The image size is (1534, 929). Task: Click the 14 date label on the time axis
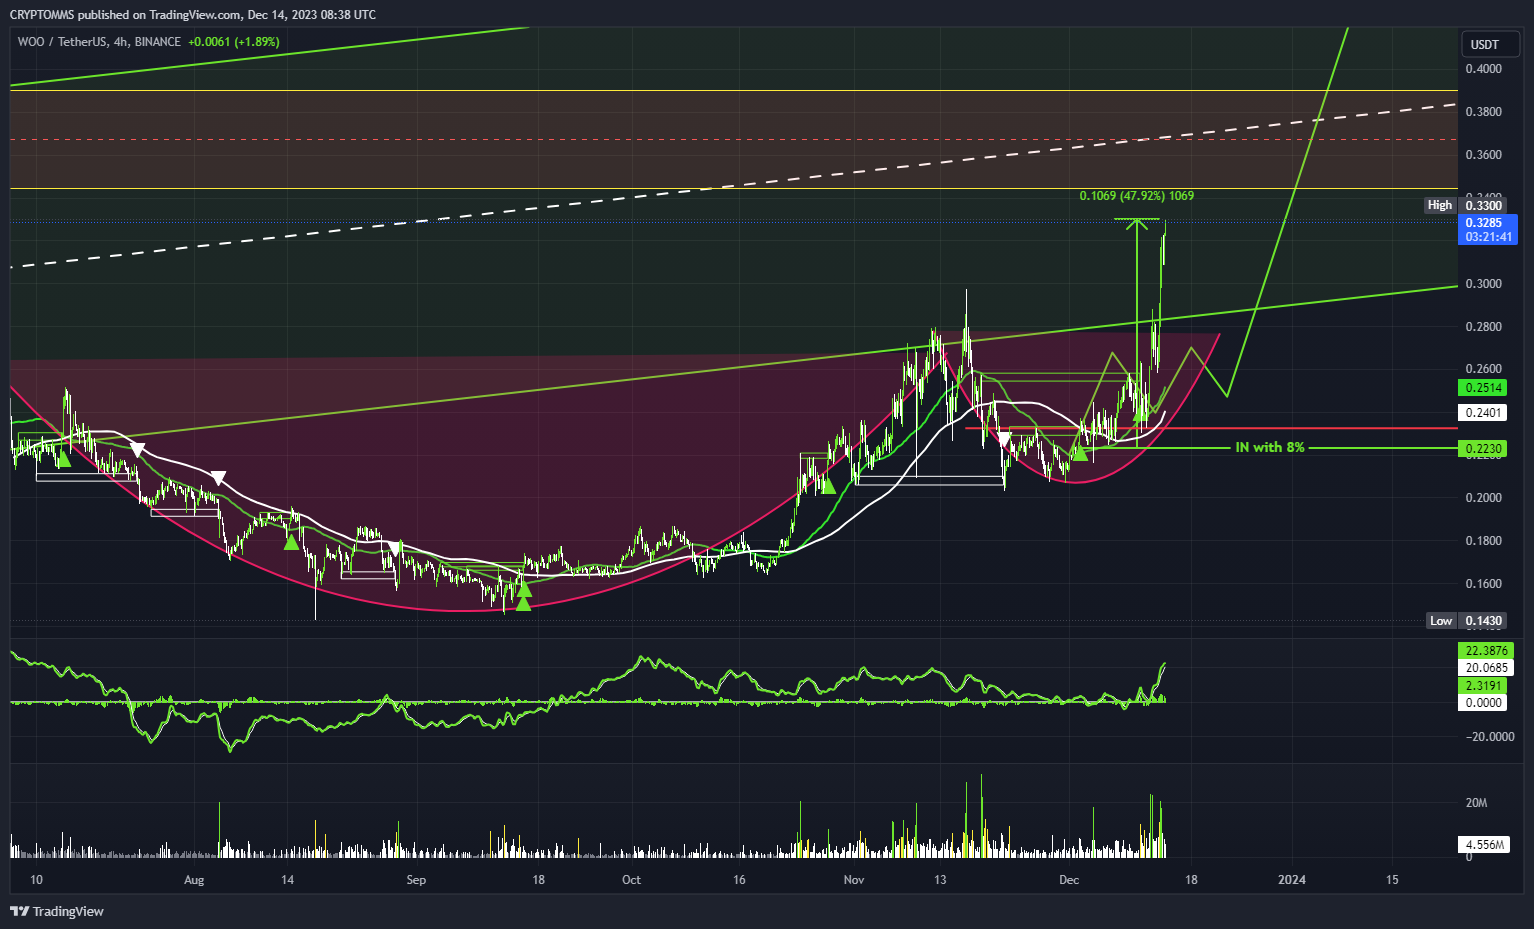pyautogui.click(x=288, y=880)
